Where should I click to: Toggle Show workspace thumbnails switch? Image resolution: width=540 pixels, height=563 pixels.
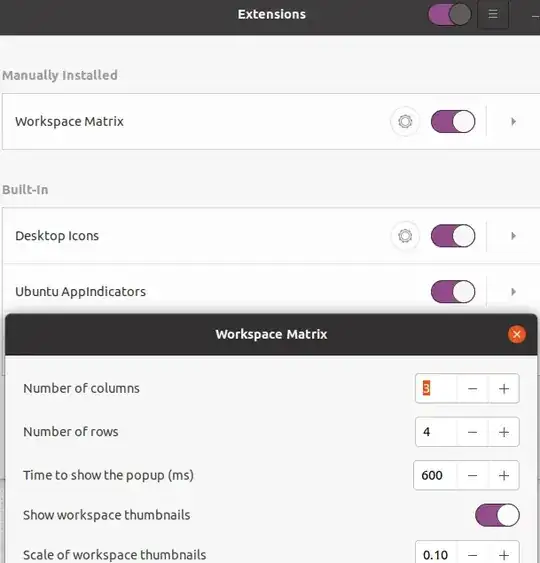[497, 515]
